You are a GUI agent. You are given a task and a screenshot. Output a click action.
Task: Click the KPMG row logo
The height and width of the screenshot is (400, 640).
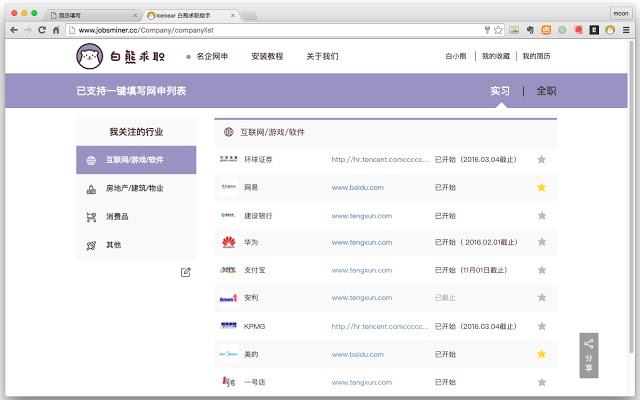point(228,326)
